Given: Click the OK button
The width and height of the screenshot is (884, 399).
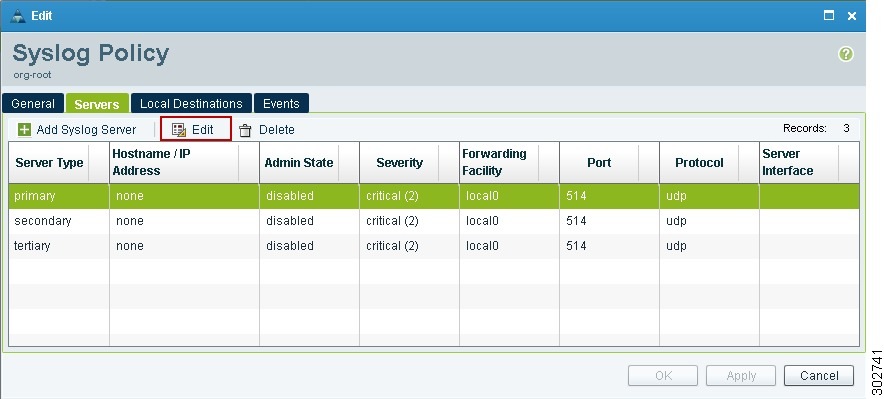Looking at the screenshot, I should pyautogui.click(x=663, y=375).
